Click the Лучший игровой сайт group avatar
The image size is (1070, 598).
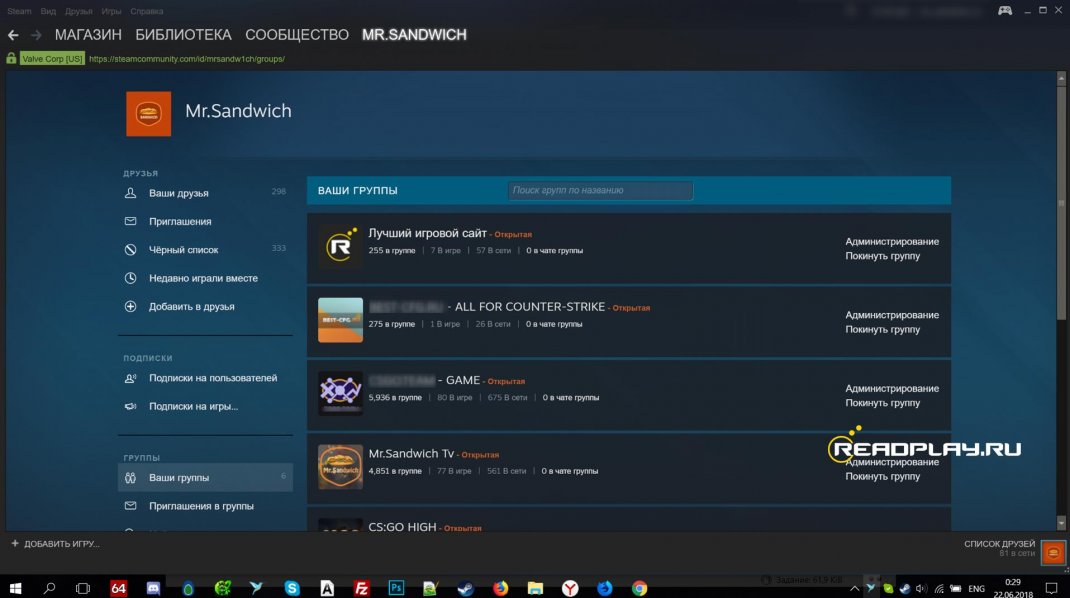click(341, 246)
